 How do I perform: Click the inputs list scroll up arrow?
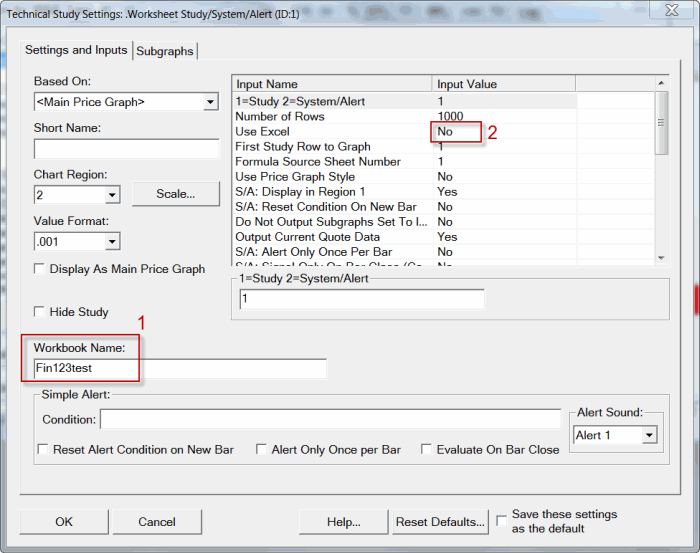point(661,83)
